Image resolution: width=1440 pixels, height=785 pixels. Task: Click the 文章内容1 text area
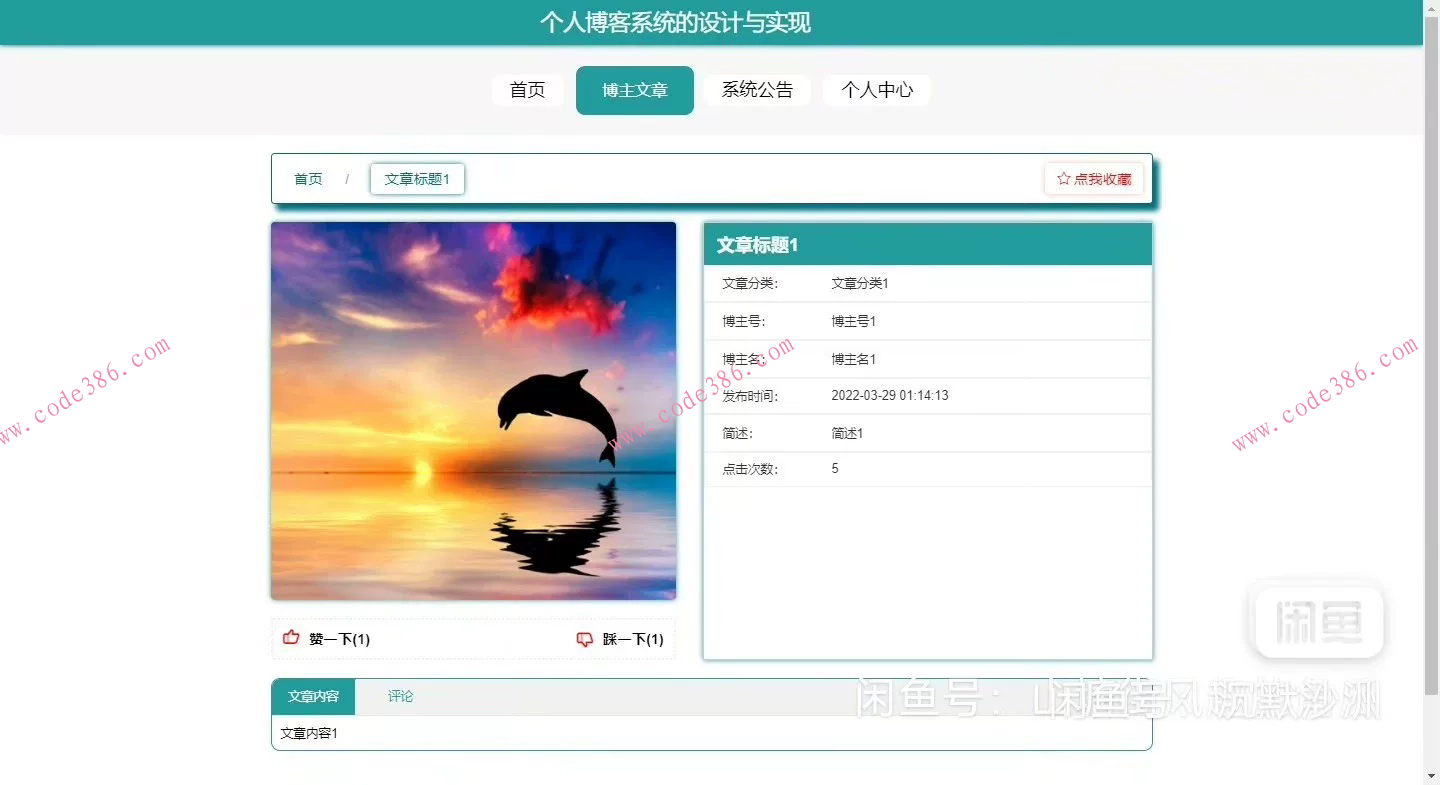[311, 733]
